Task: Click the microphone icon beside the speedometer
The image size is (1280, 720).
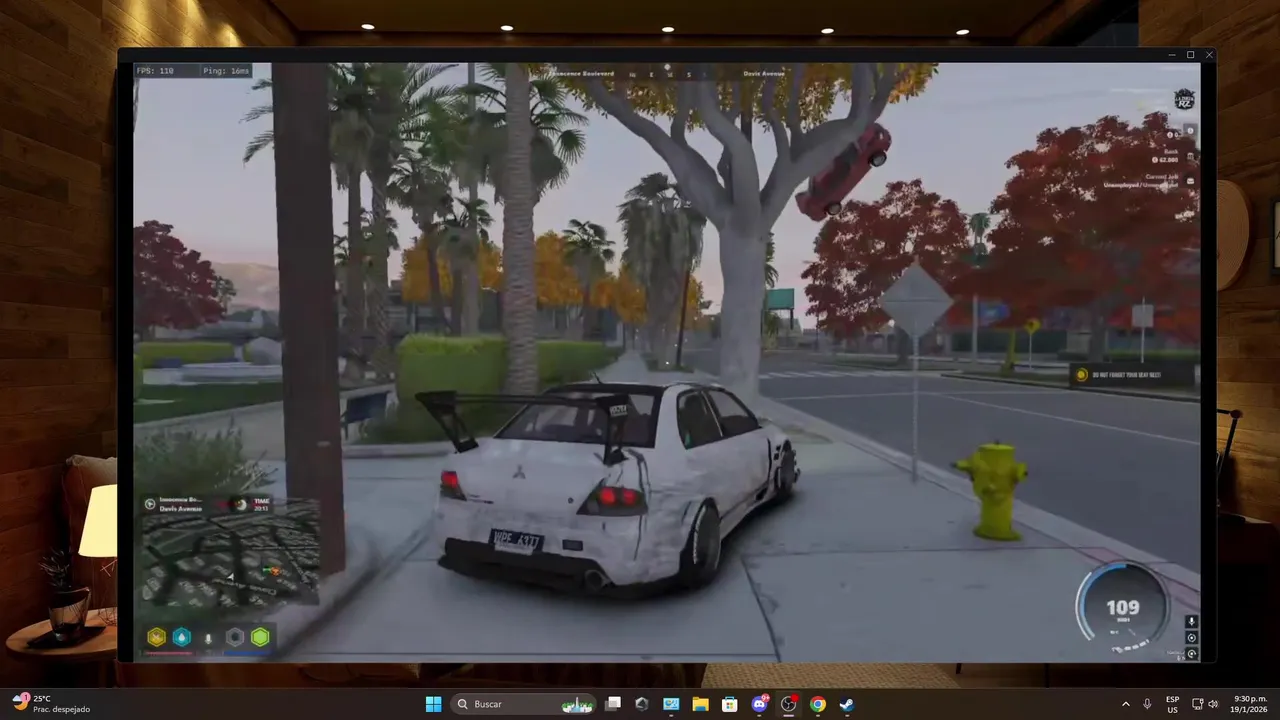Action: pos(1191,622)
